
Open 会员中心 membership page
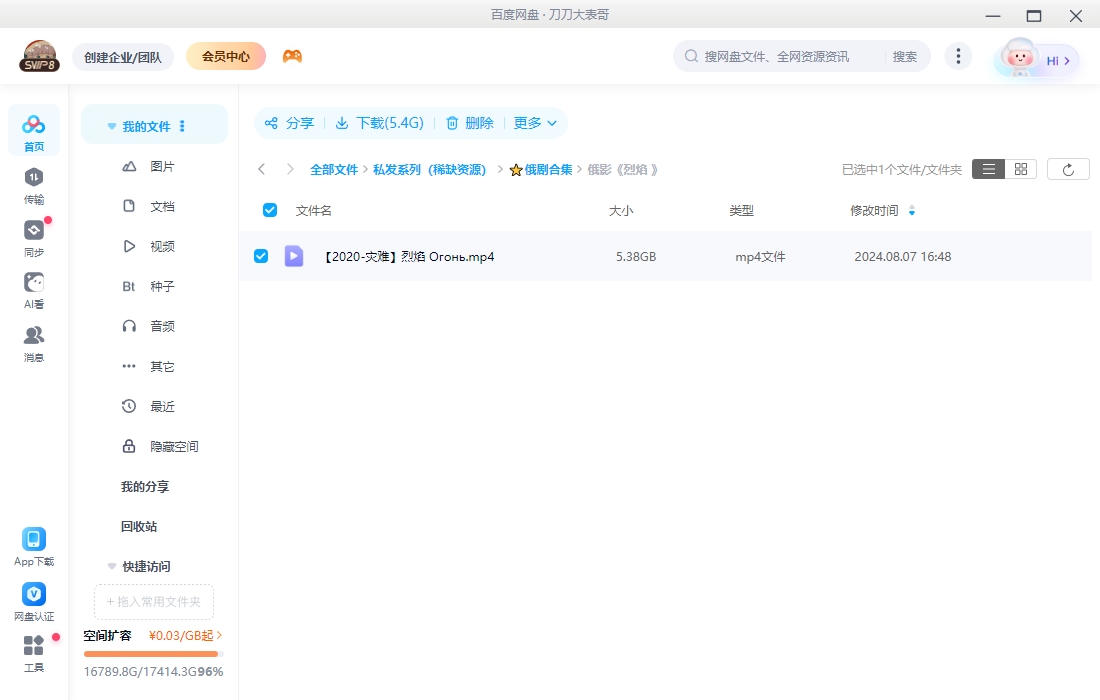click(225, 56)
